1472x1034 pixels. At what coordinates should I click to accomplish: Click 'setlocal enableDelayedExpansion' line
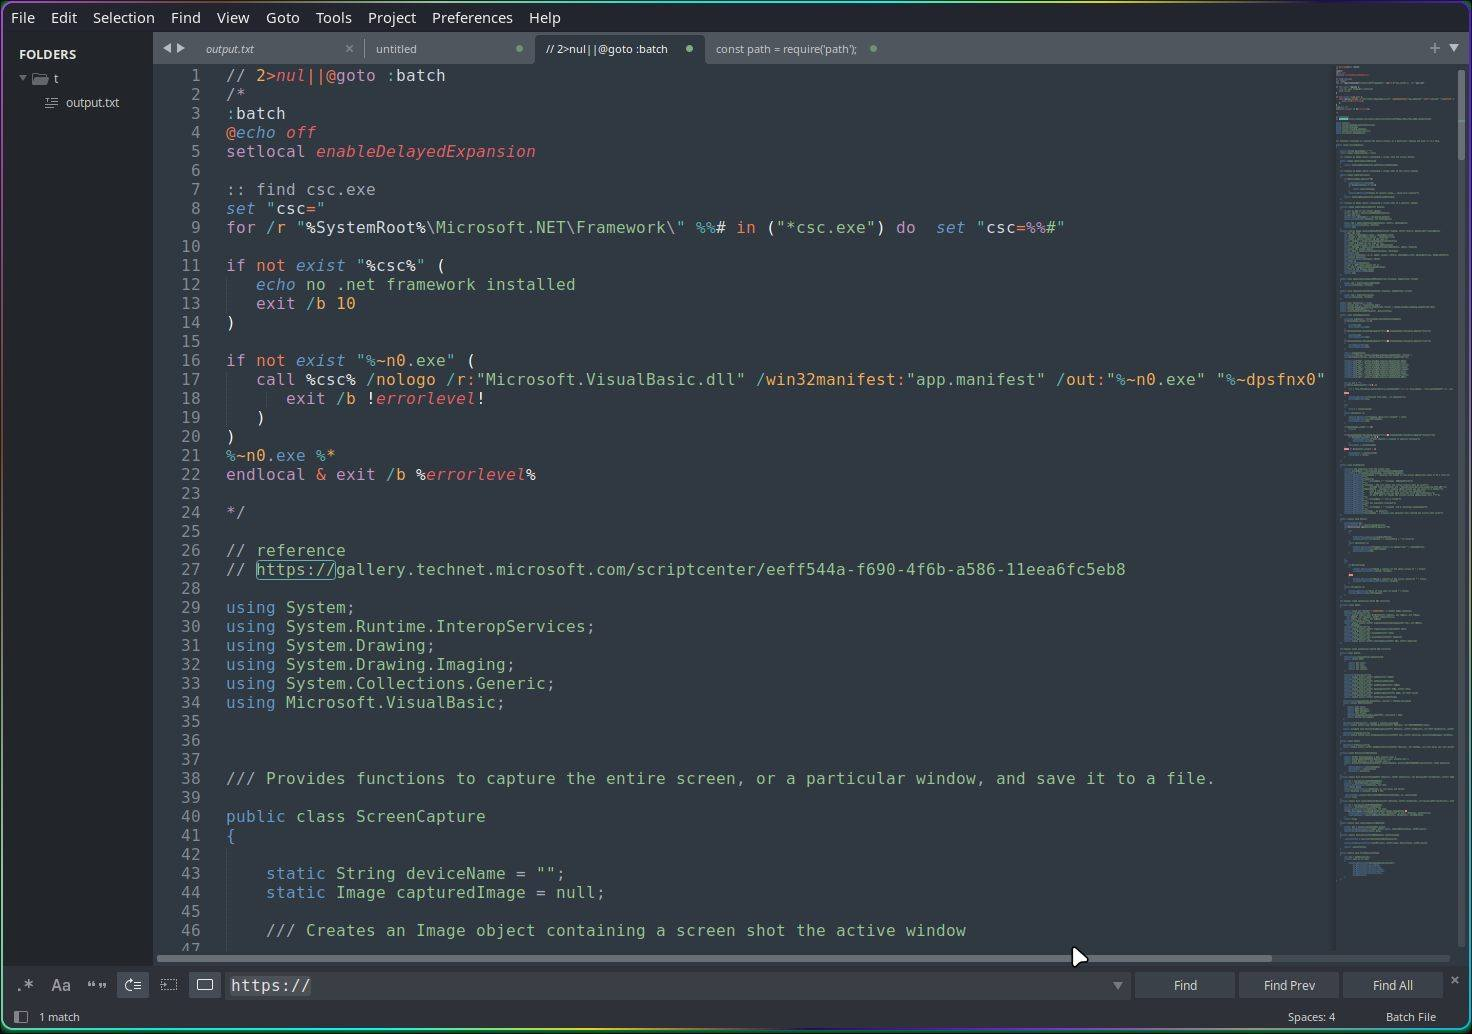pyautogui.click(x=380, y=151)
